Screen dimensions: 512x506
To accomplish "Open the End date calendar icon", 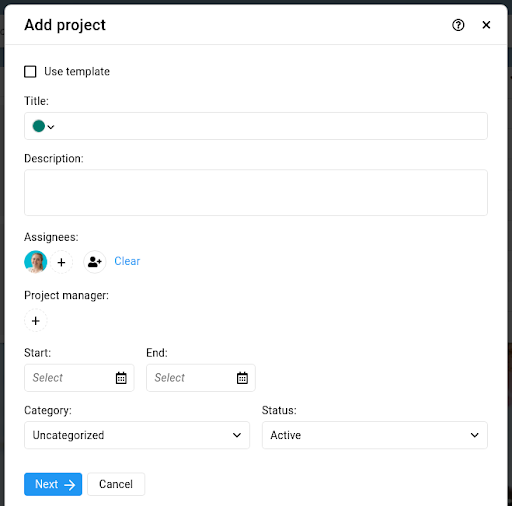I will pyautogui.click(x=242, y=378).
